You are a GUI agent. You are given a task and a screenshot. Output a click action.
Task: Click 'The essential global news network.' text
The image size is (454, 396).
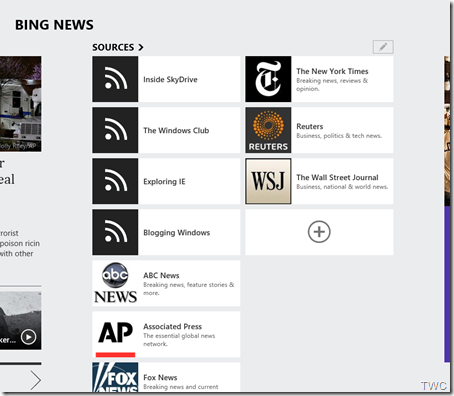point(179,340)
